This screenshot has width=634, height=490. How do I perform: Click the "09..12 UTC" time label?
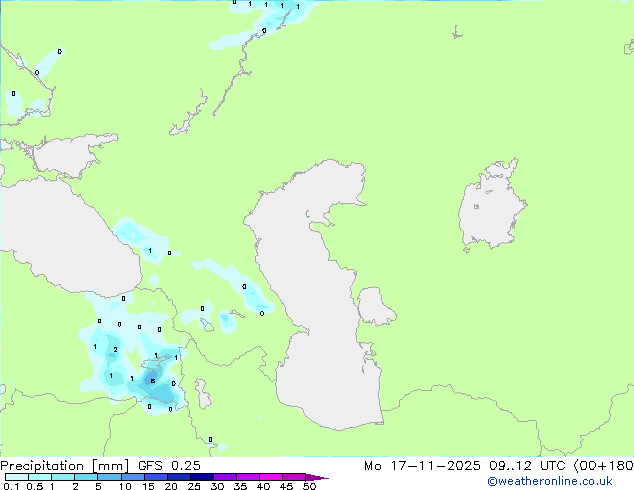527,466
